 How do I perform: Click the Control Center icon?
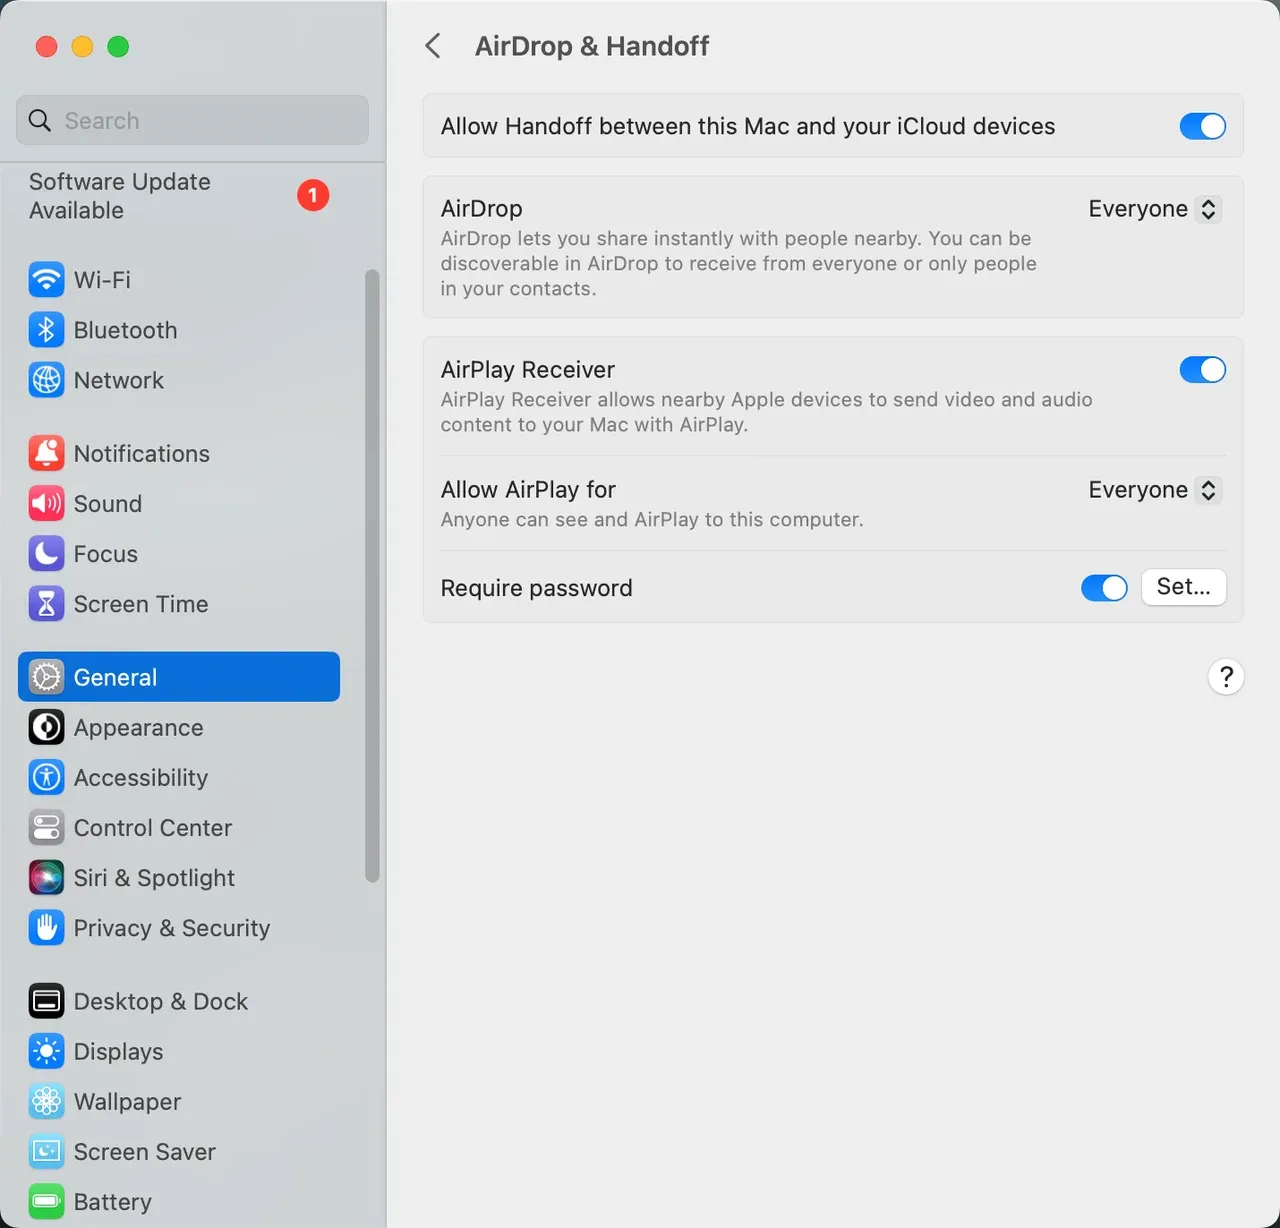pos(46,828)
